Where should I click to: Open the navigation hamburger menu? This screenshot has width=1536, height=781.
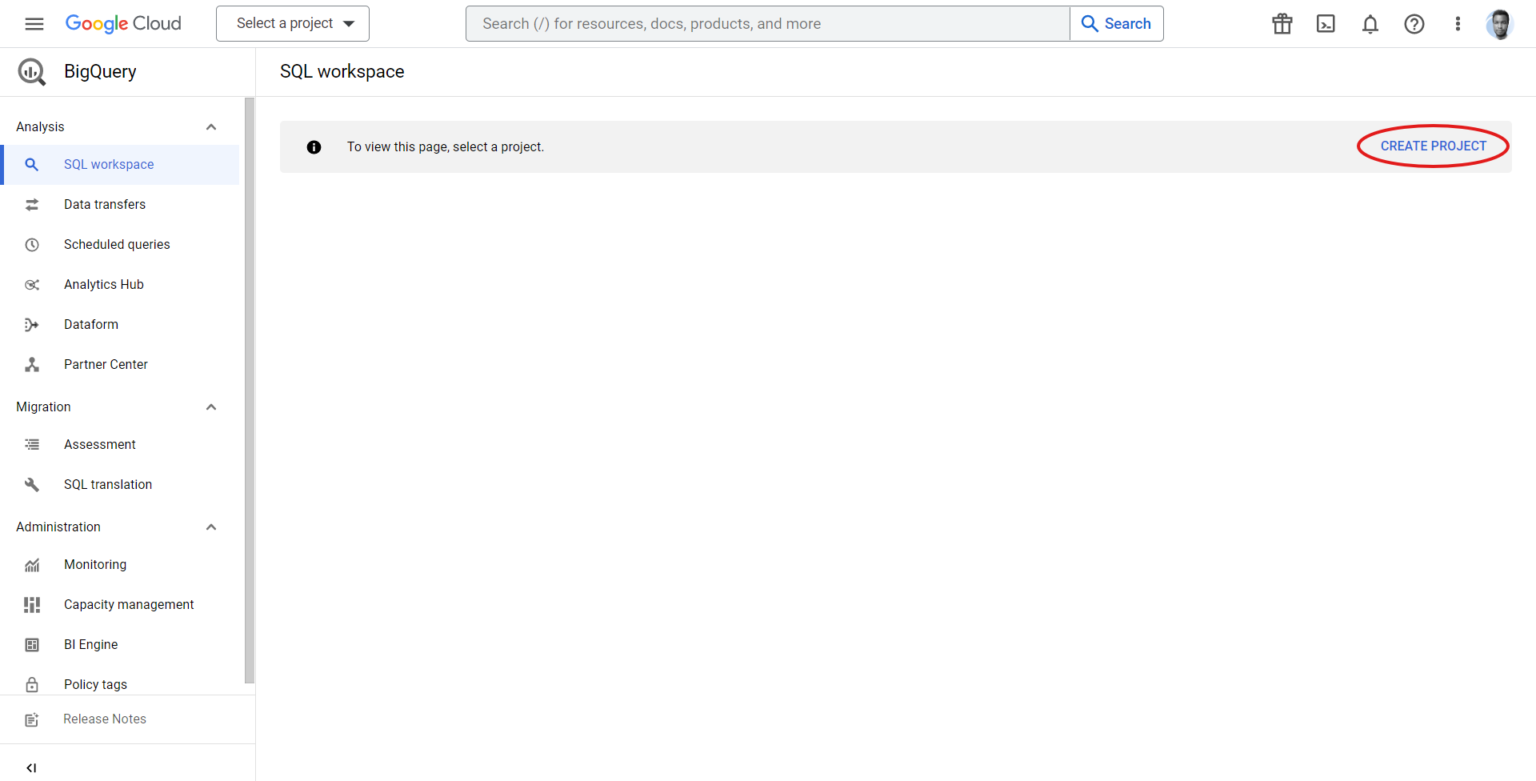[x=34, y=23]
